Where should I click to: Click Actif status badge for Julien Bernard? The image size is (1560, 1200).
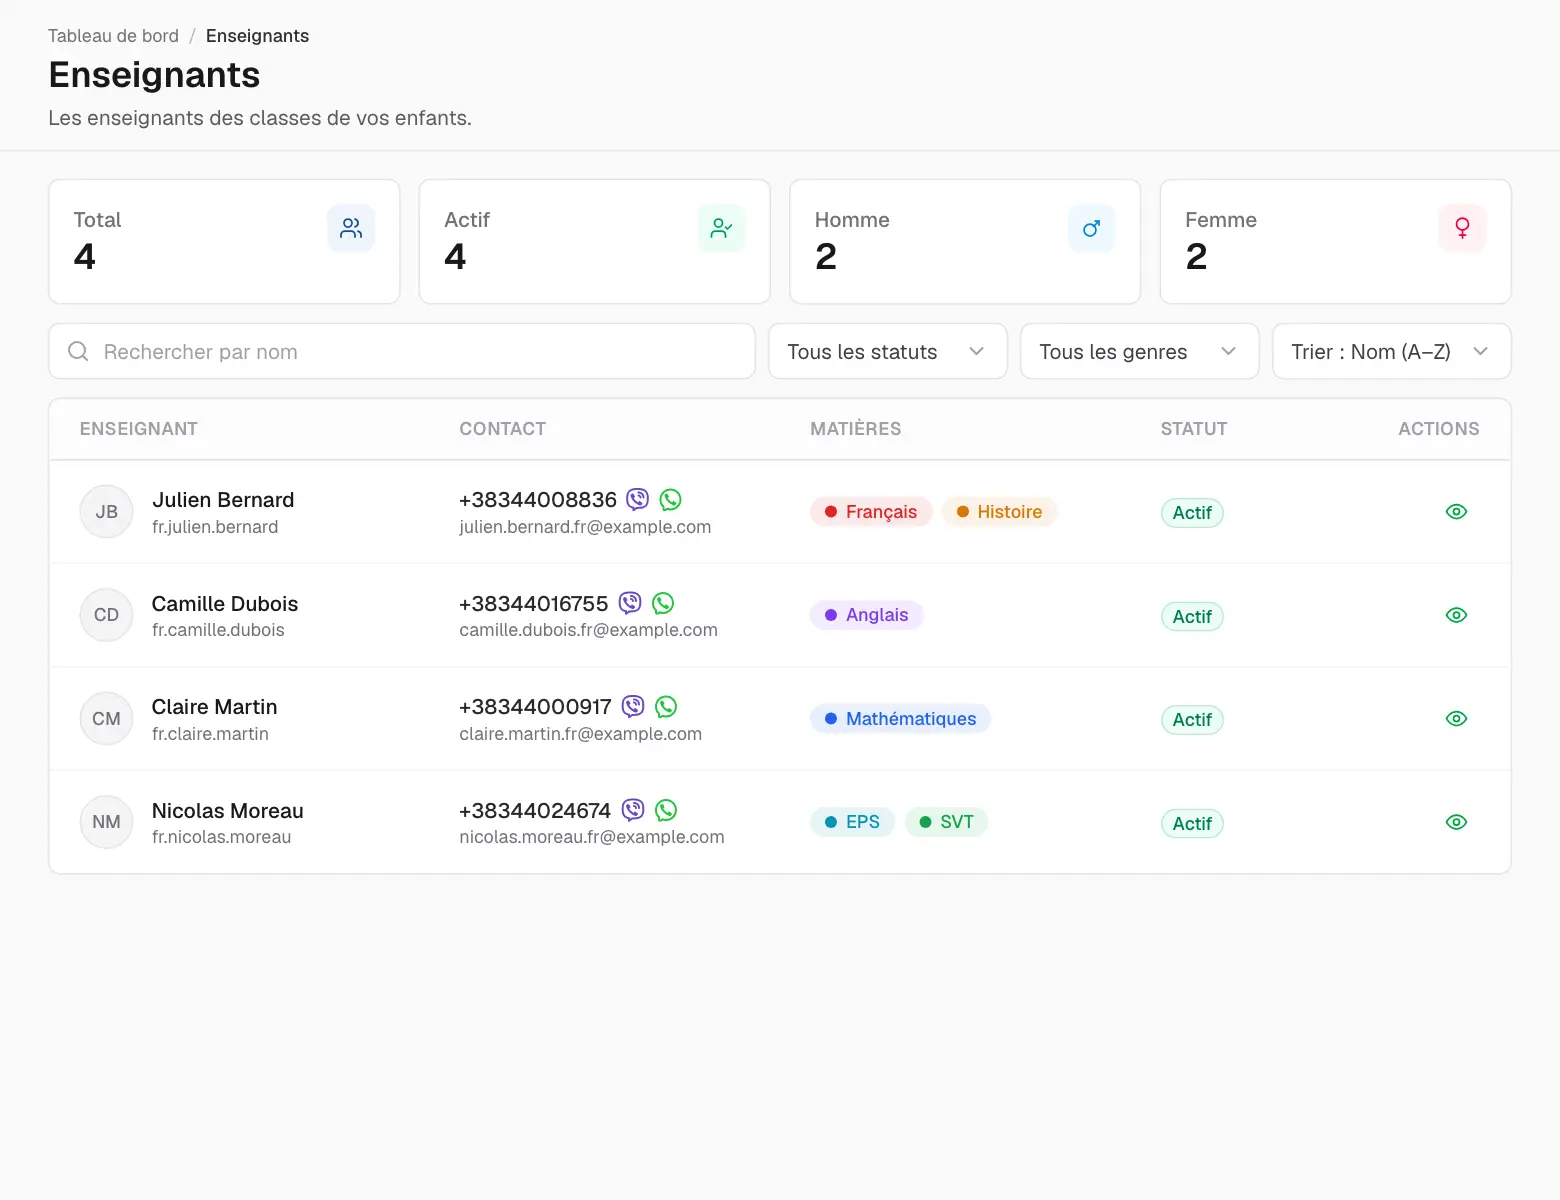[x=1192, y=513]
